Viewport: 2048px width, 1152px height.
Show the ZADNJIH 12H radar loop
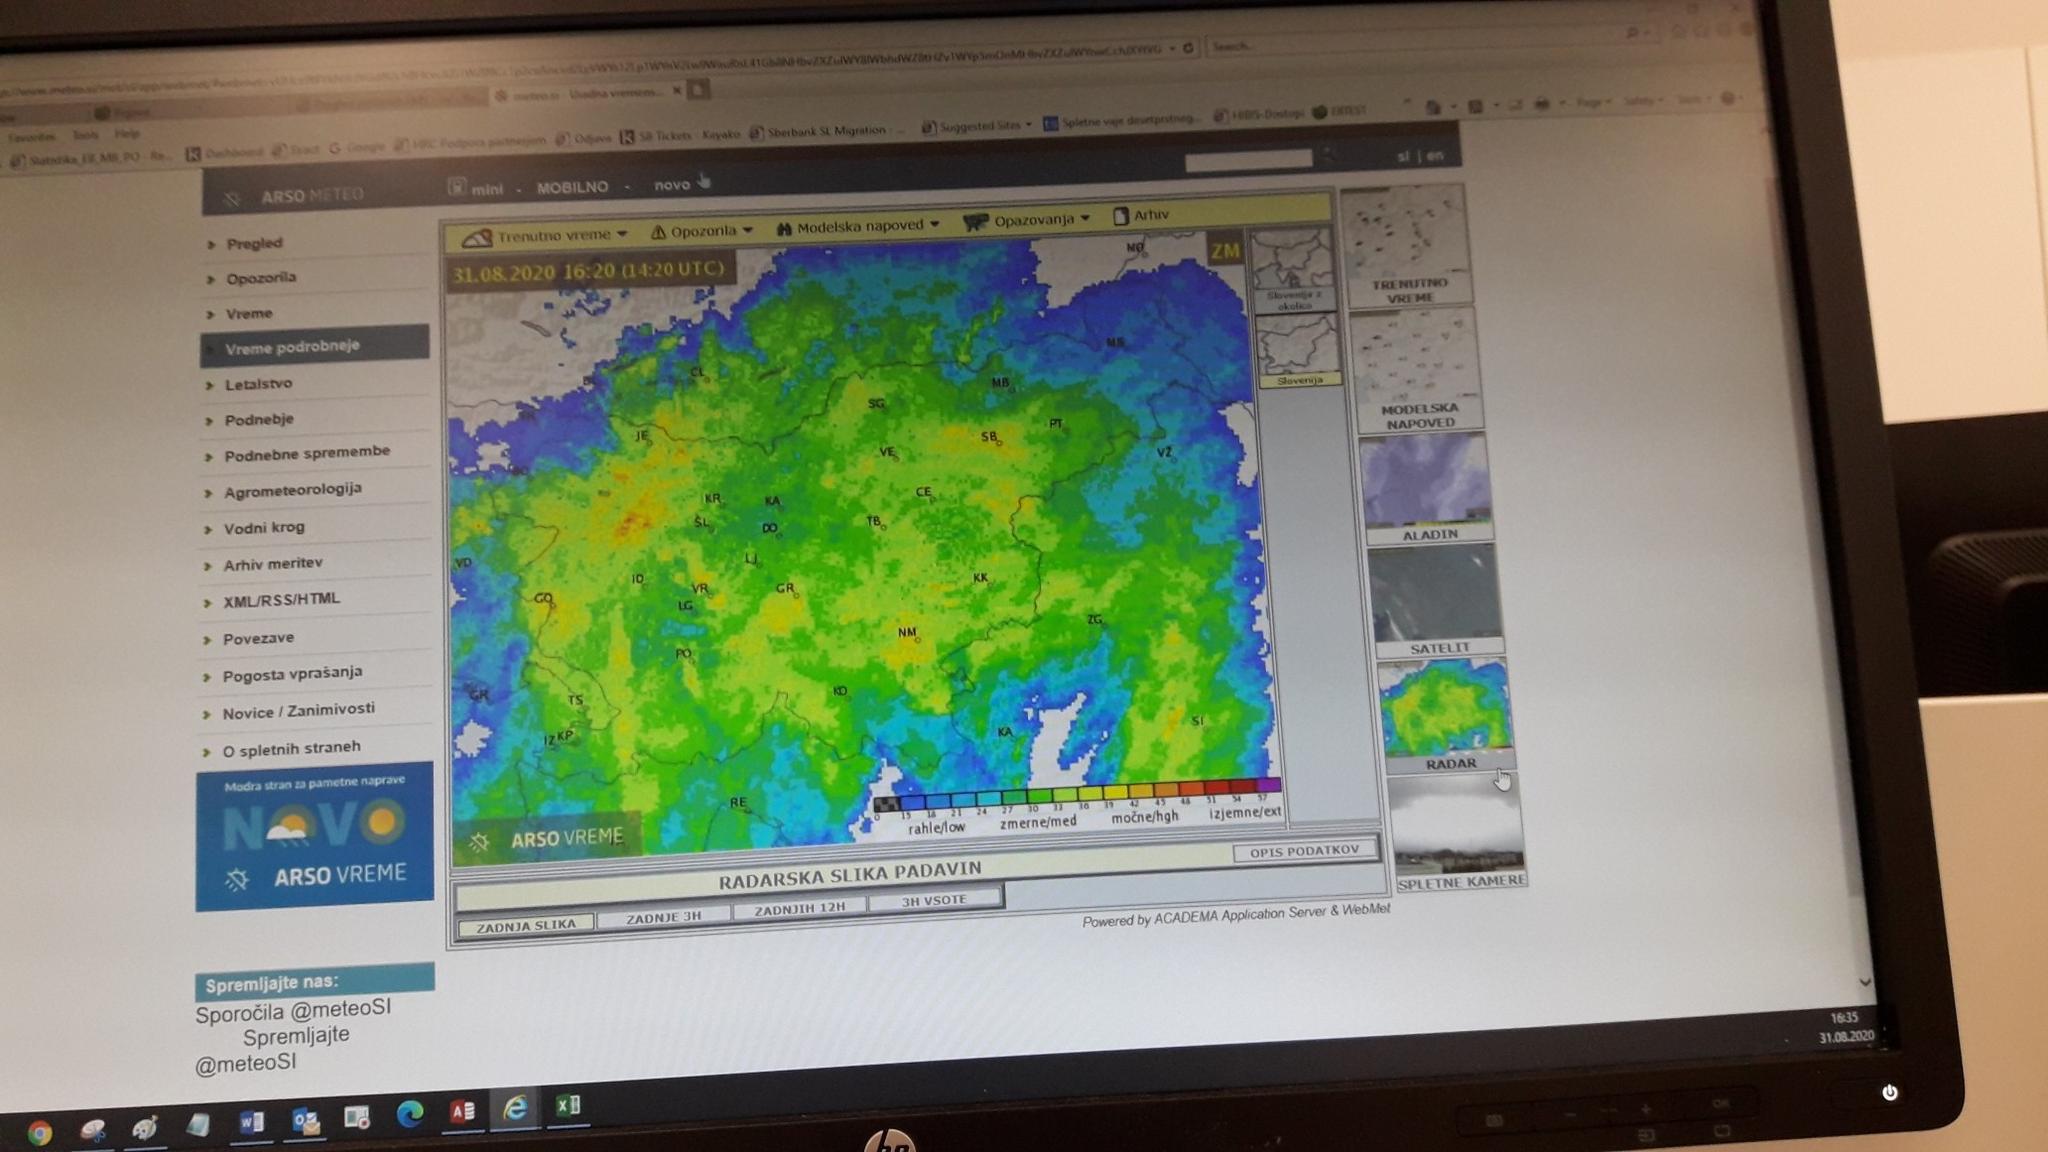(x=800, y=908)
